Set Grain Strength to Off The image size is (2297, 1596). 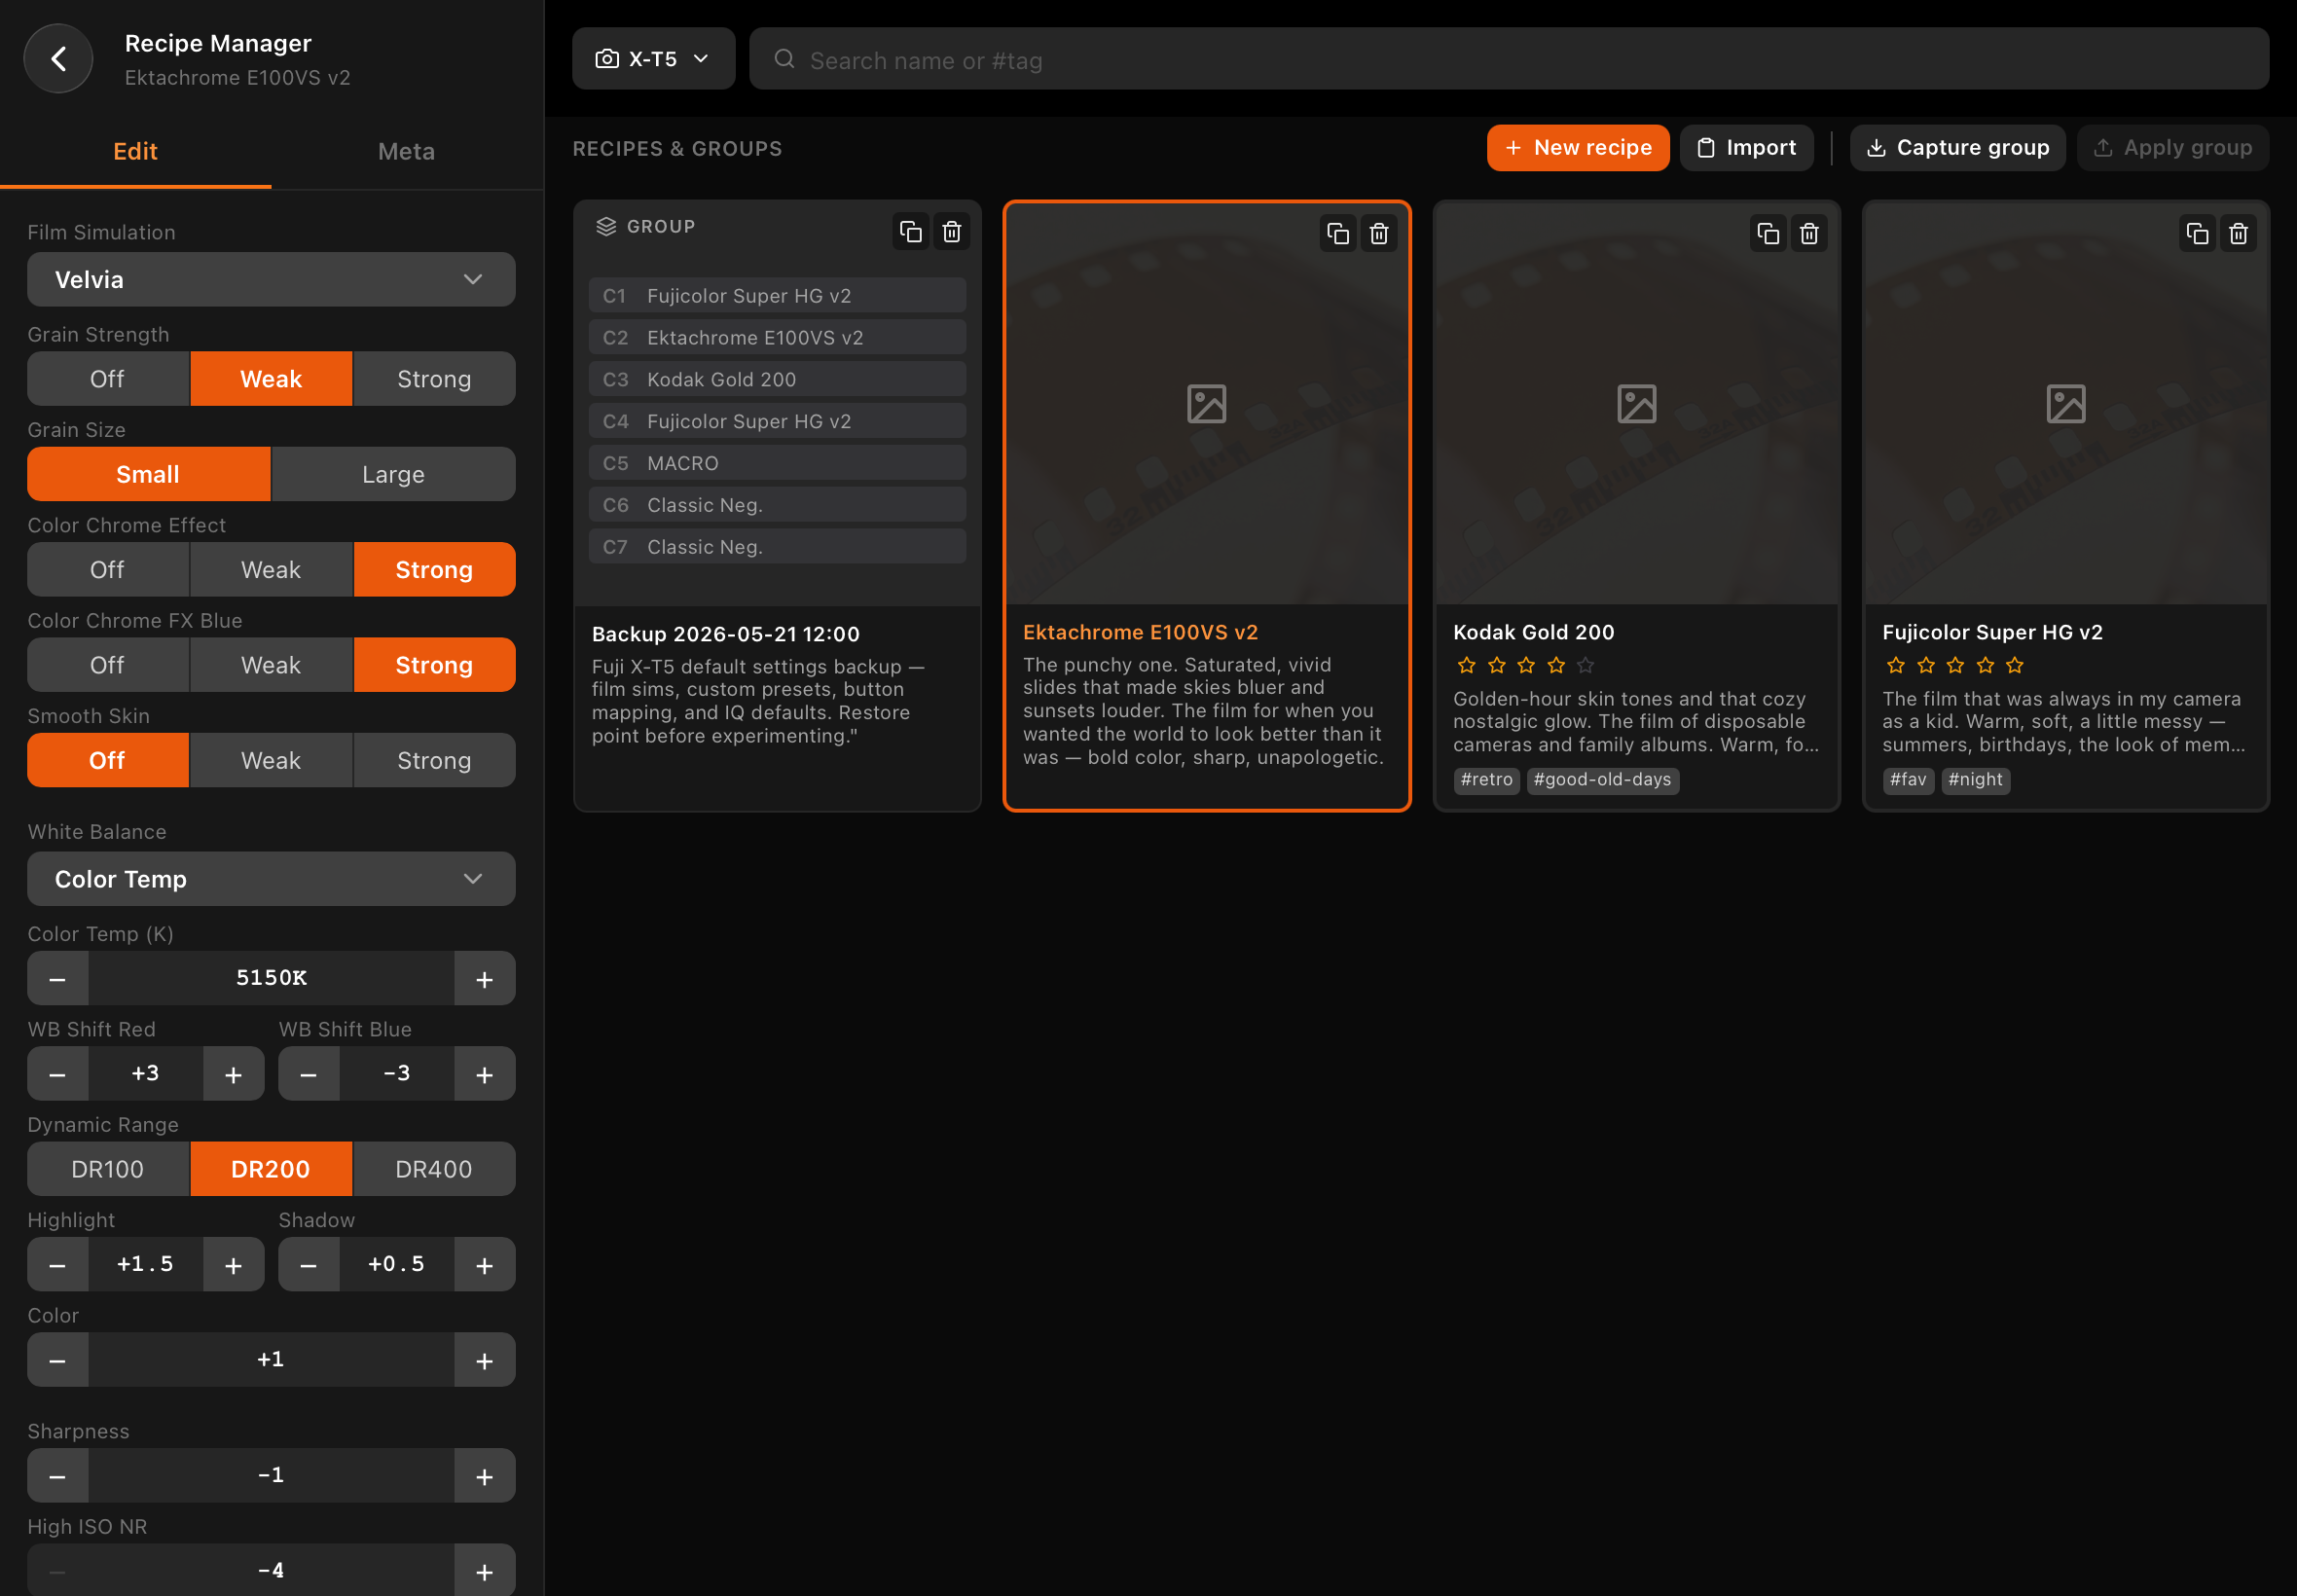108,379
